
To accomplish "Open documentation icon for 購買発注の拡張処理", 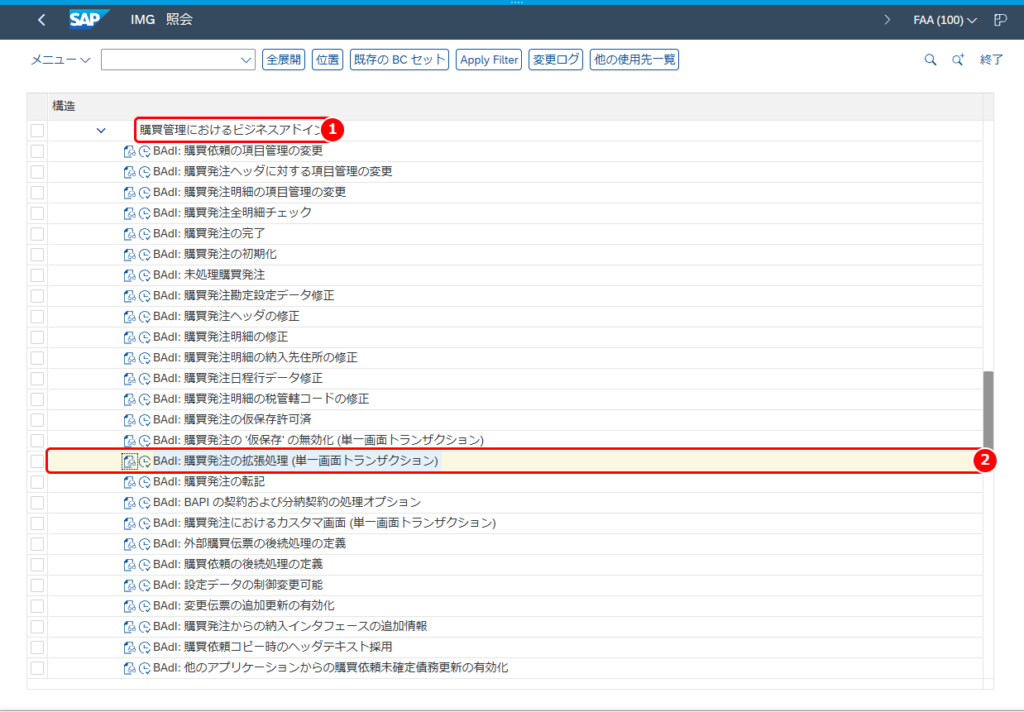I will pyautogui.click(x=129, y=461).
